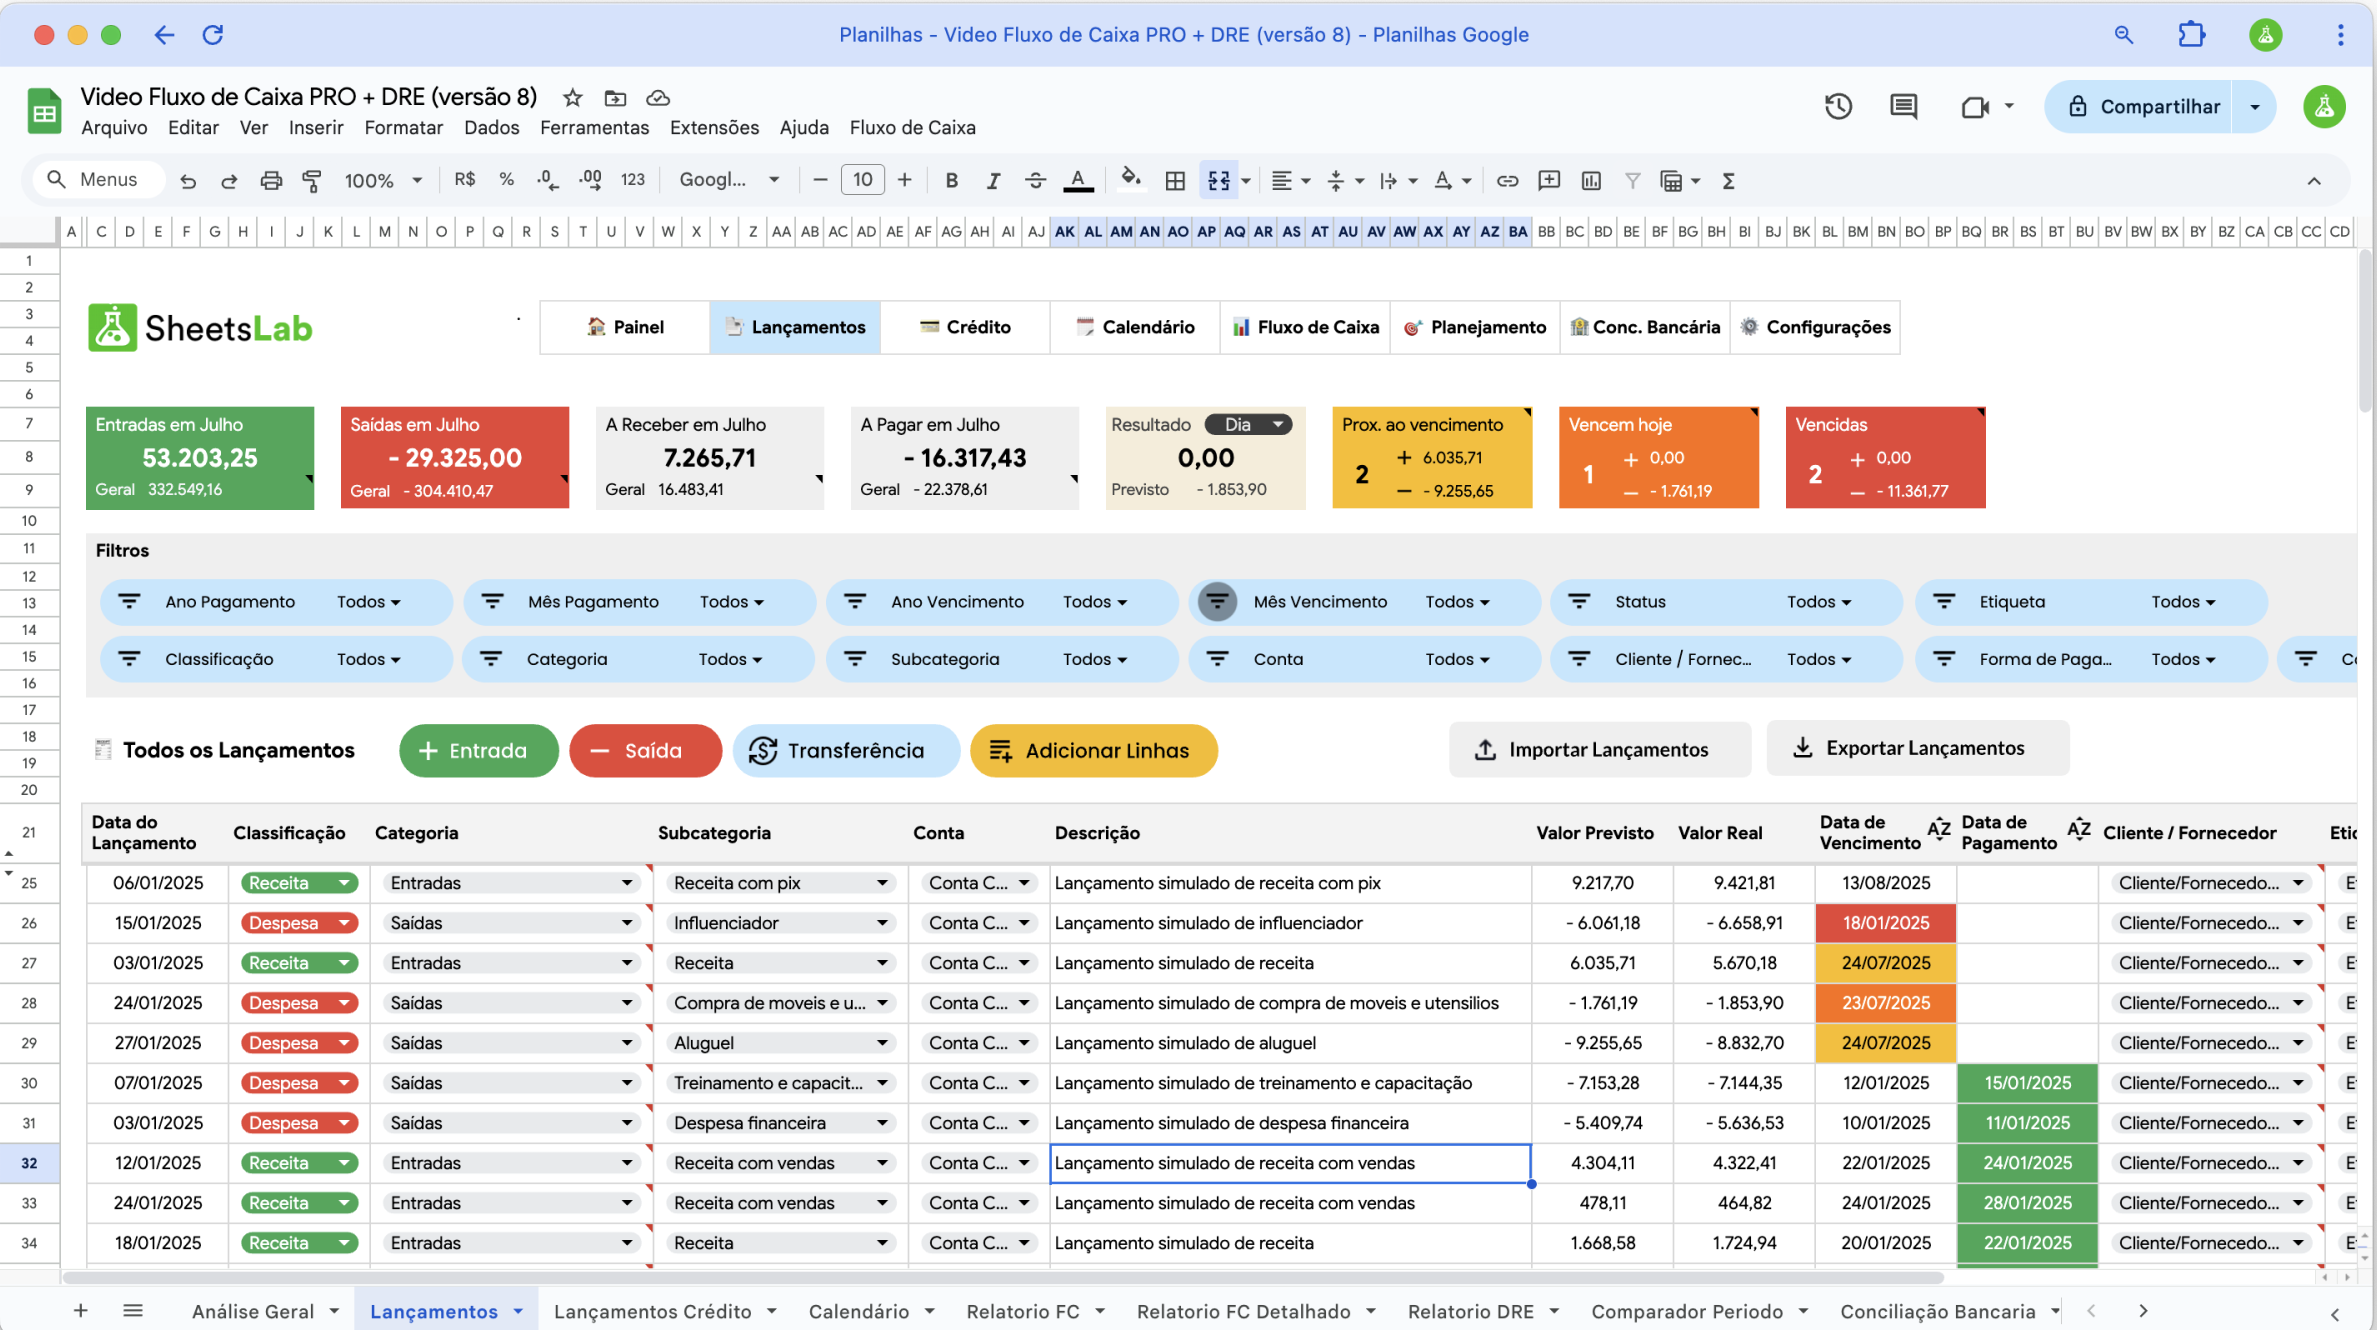Toggle strikethrough formatting

tap(1035, 181)
